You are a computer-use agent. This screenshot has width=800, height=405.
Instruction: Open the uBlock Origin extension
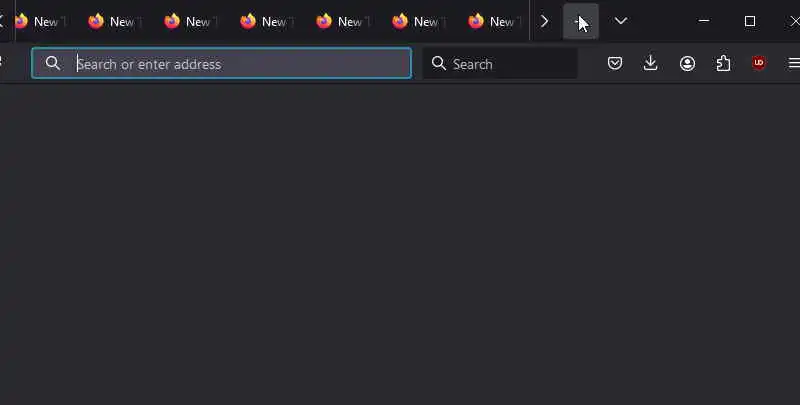pyautogui.click(x=759, y=63)
